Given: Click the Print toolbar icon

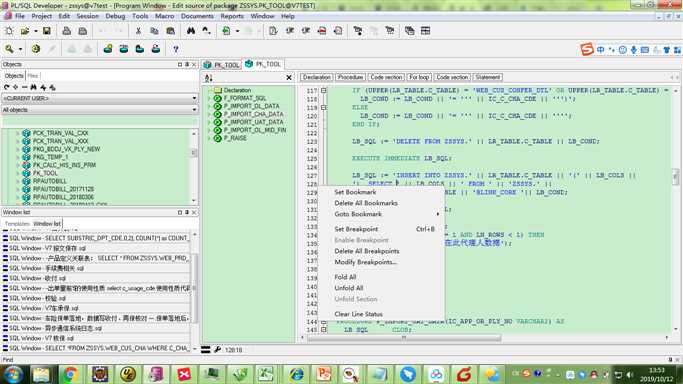Looking at the screenshot, I should pos(66,31).
